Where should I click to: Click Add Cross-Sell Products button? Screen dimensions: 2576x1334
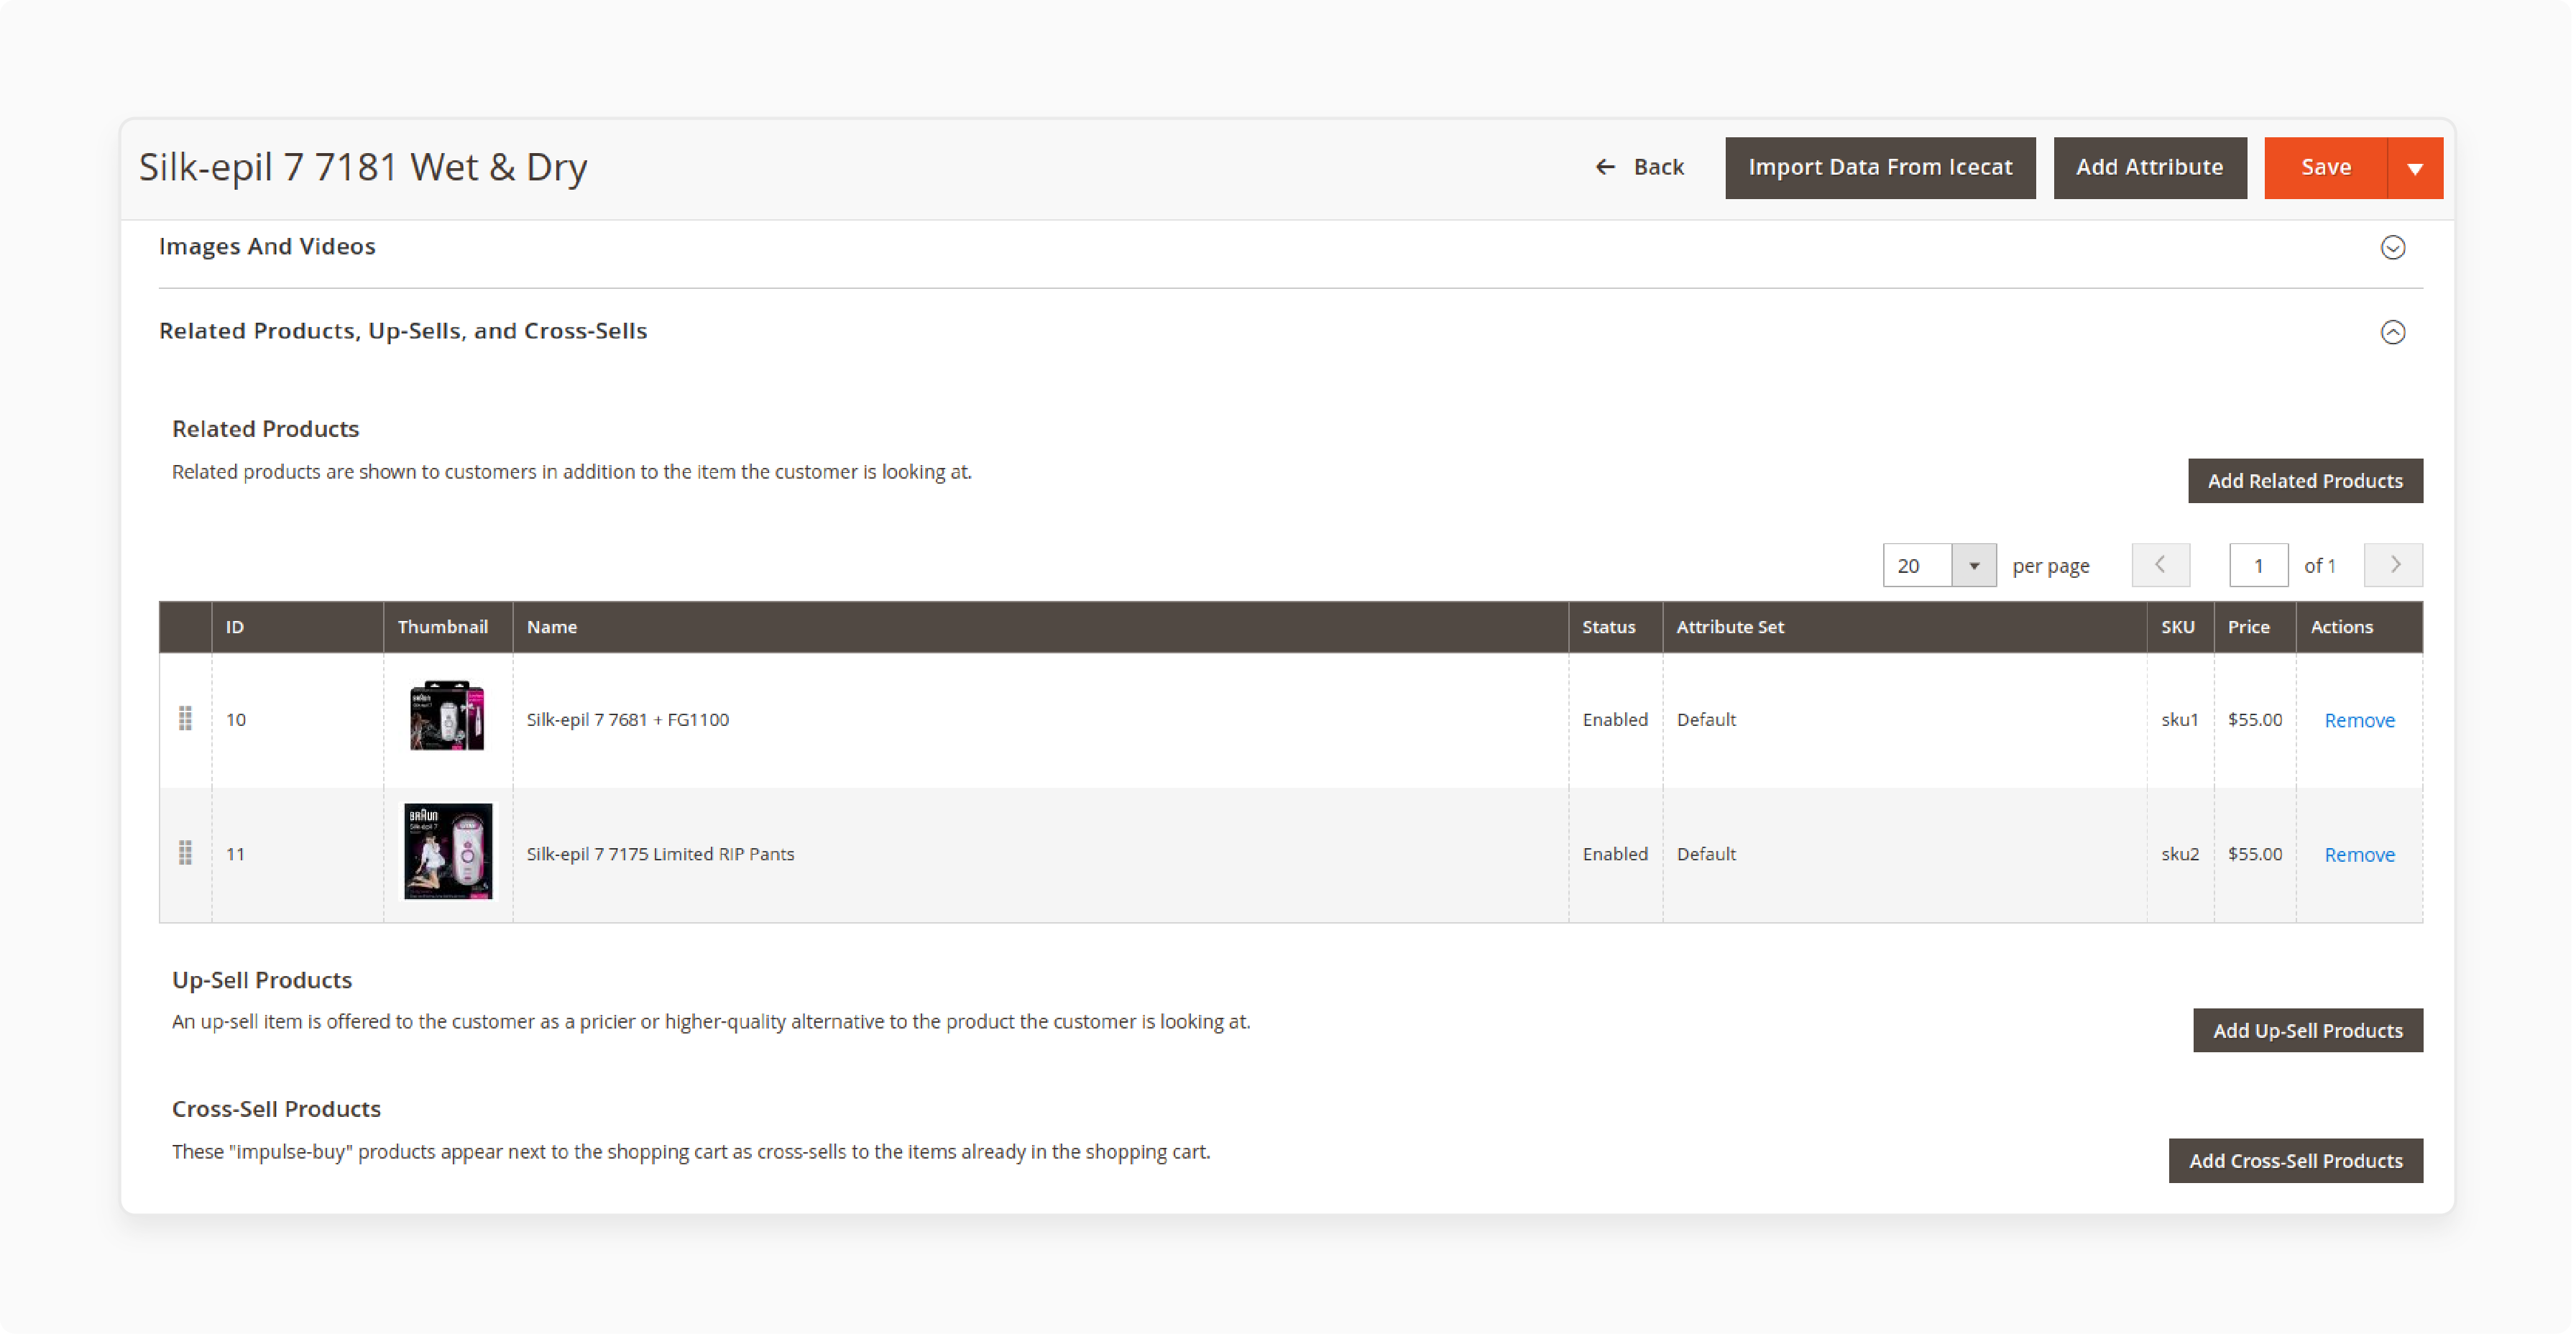(2295, 1160)
